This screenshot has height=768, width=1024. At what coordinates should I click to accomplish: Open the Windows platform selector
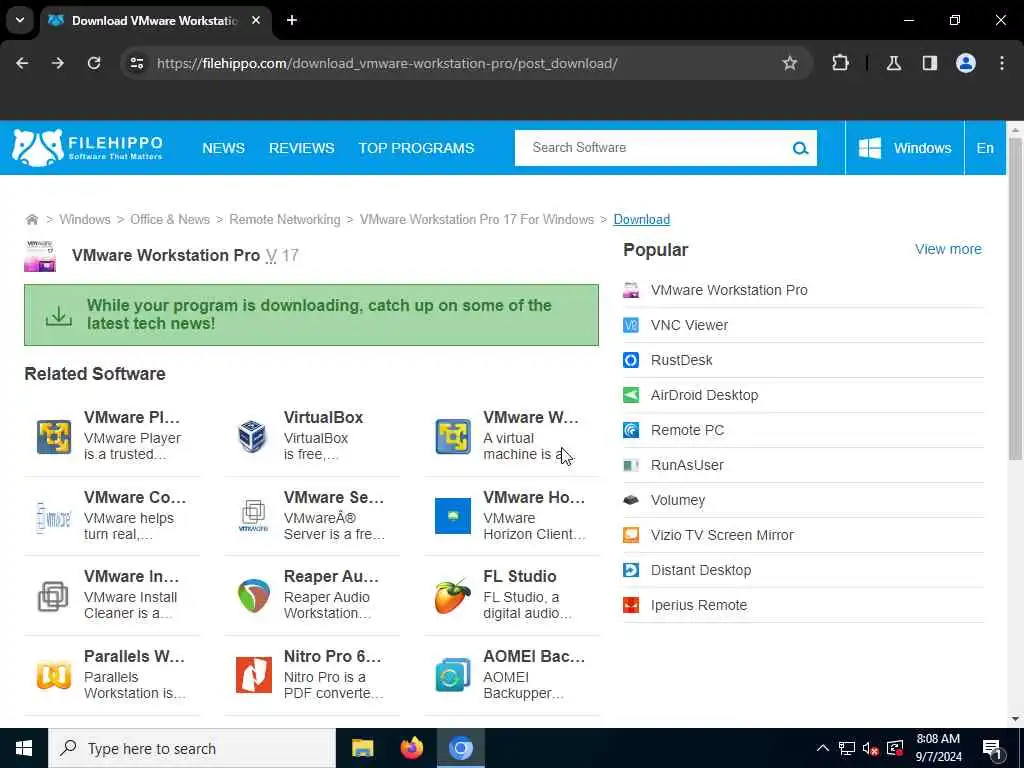pos(904,148)
